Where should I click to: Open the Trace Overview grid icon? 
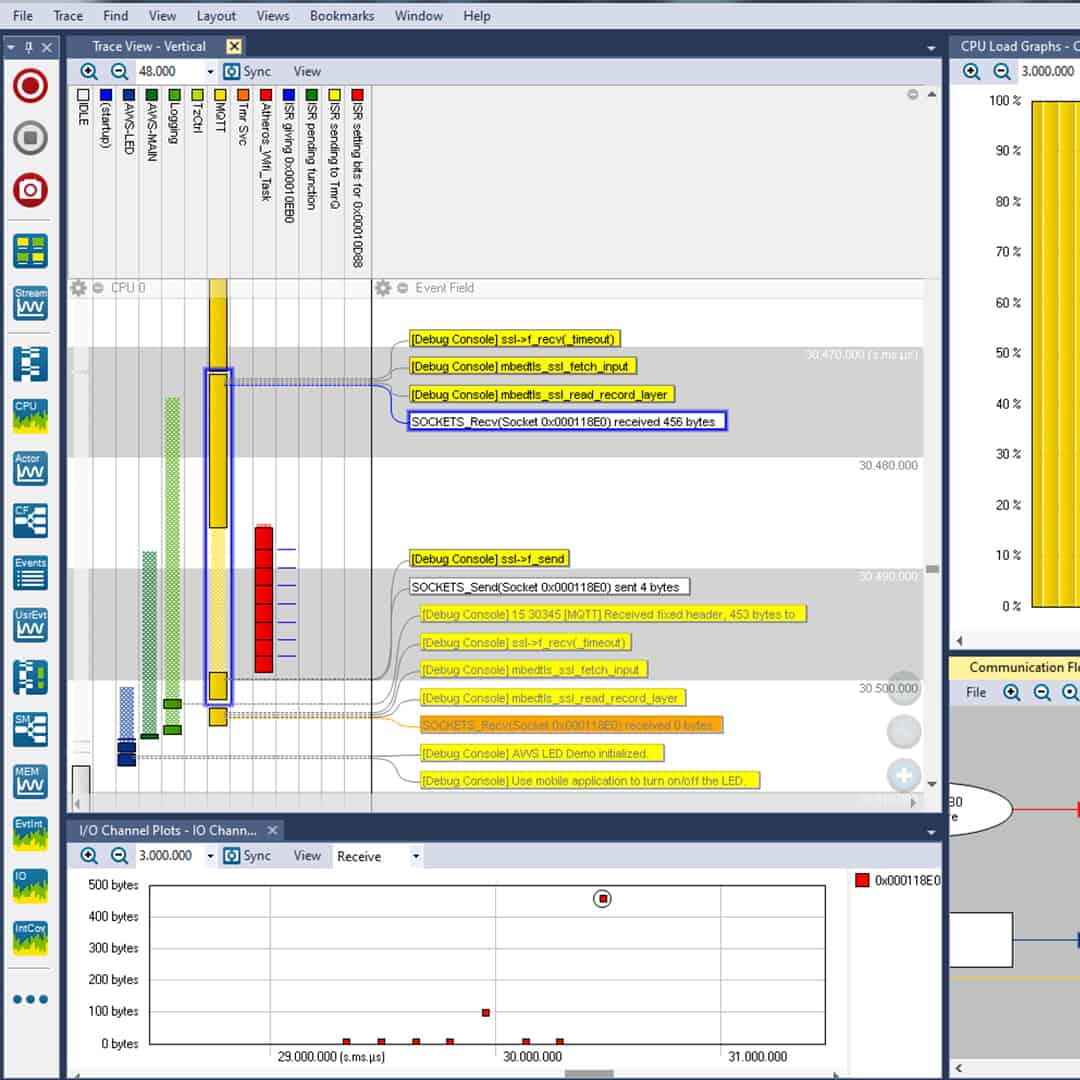pos(30,251)
